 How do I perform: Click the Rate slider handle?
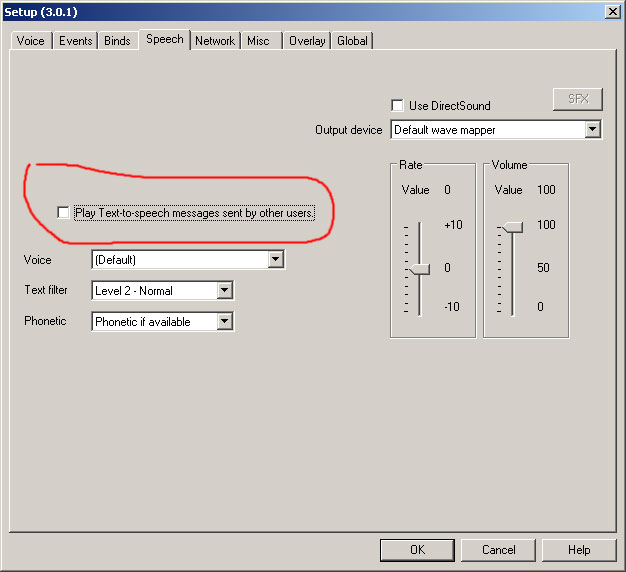(x=419, y=269)
